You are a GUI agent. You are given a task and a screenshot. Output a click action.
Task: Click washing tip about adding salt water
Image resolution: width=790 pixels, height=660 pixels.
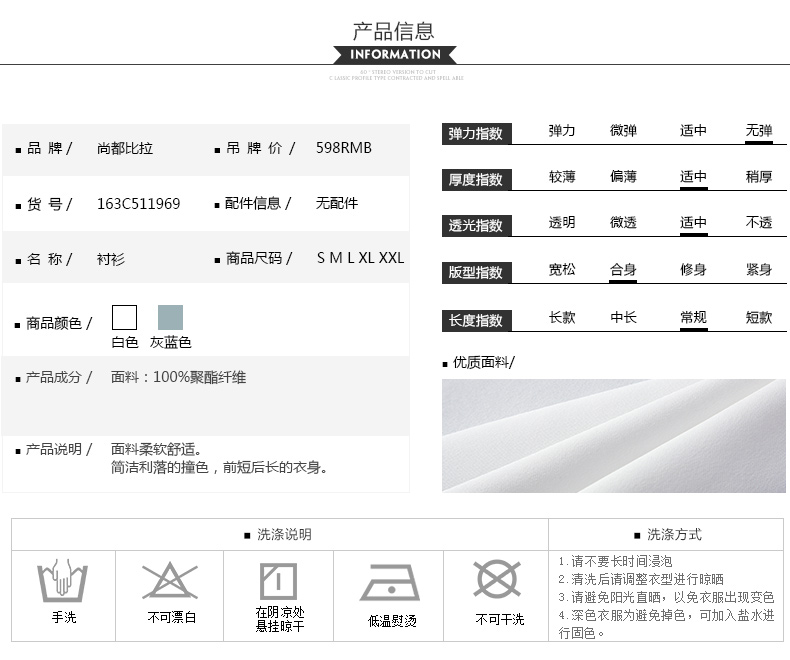tap(667, 624)
